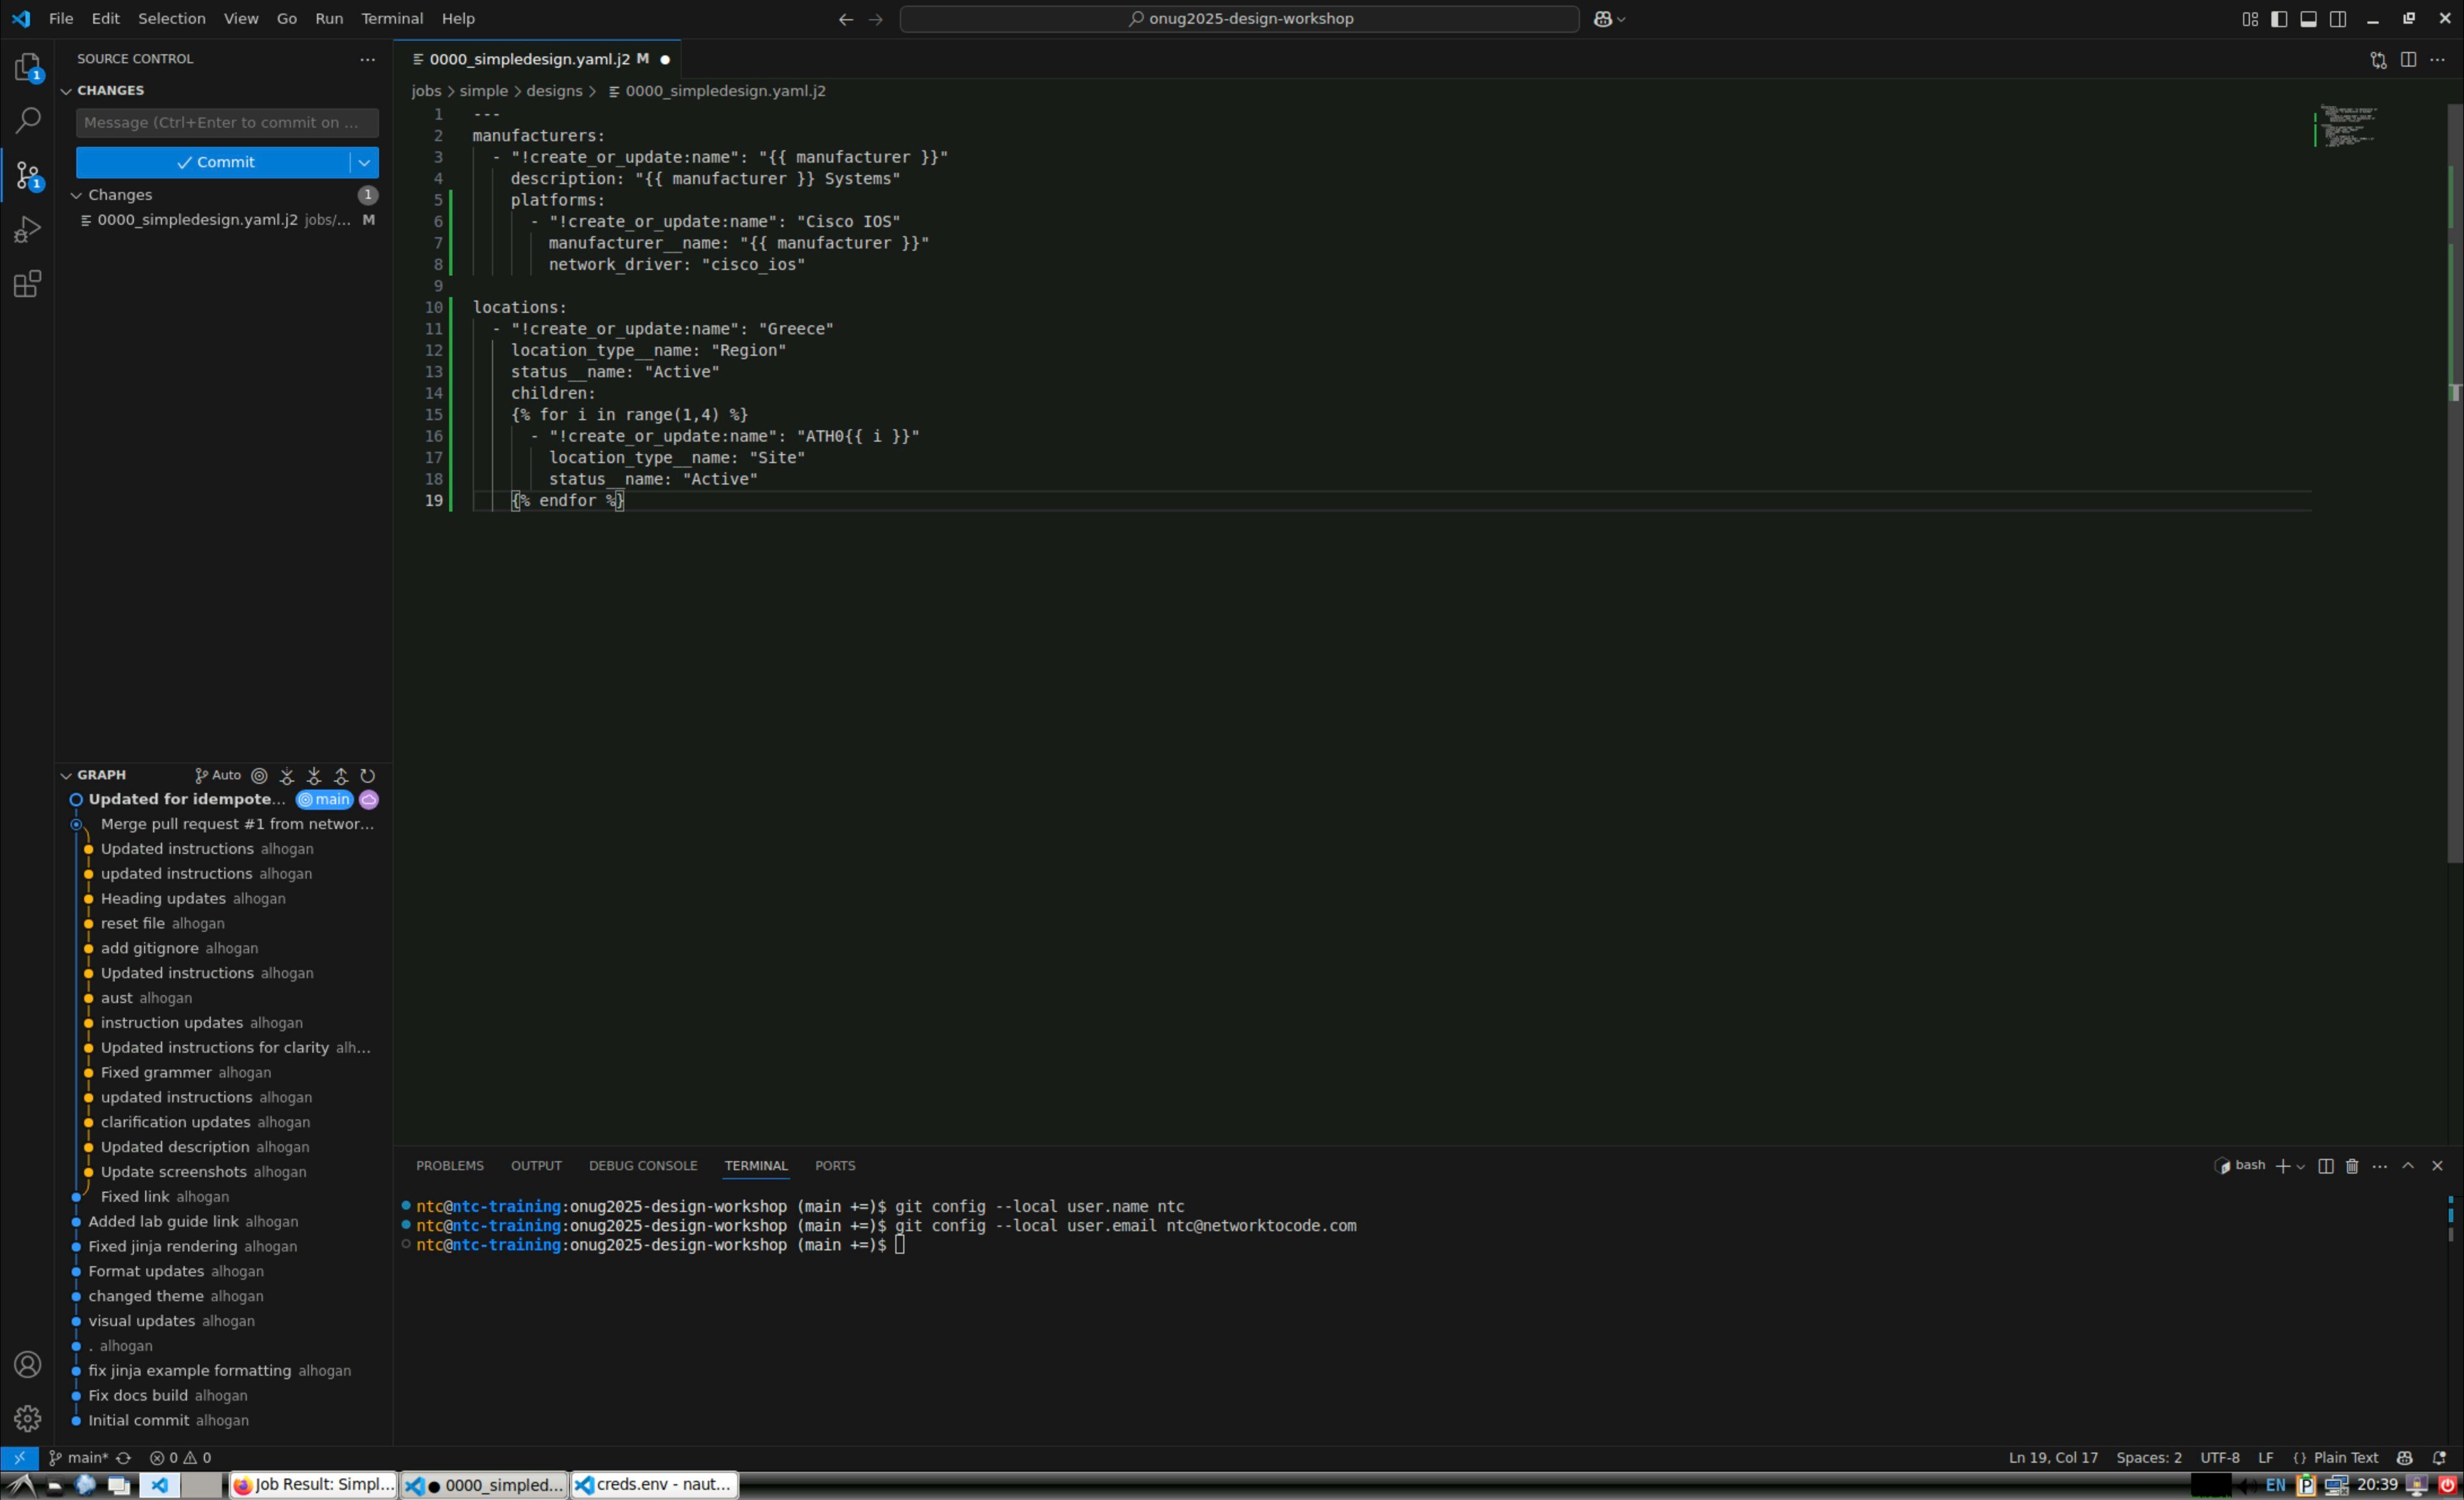The height and width of the screenshot is (1500, 2464).
Task: Switch to the PROBLEMS panel tab
Action: click(449, 1166)
